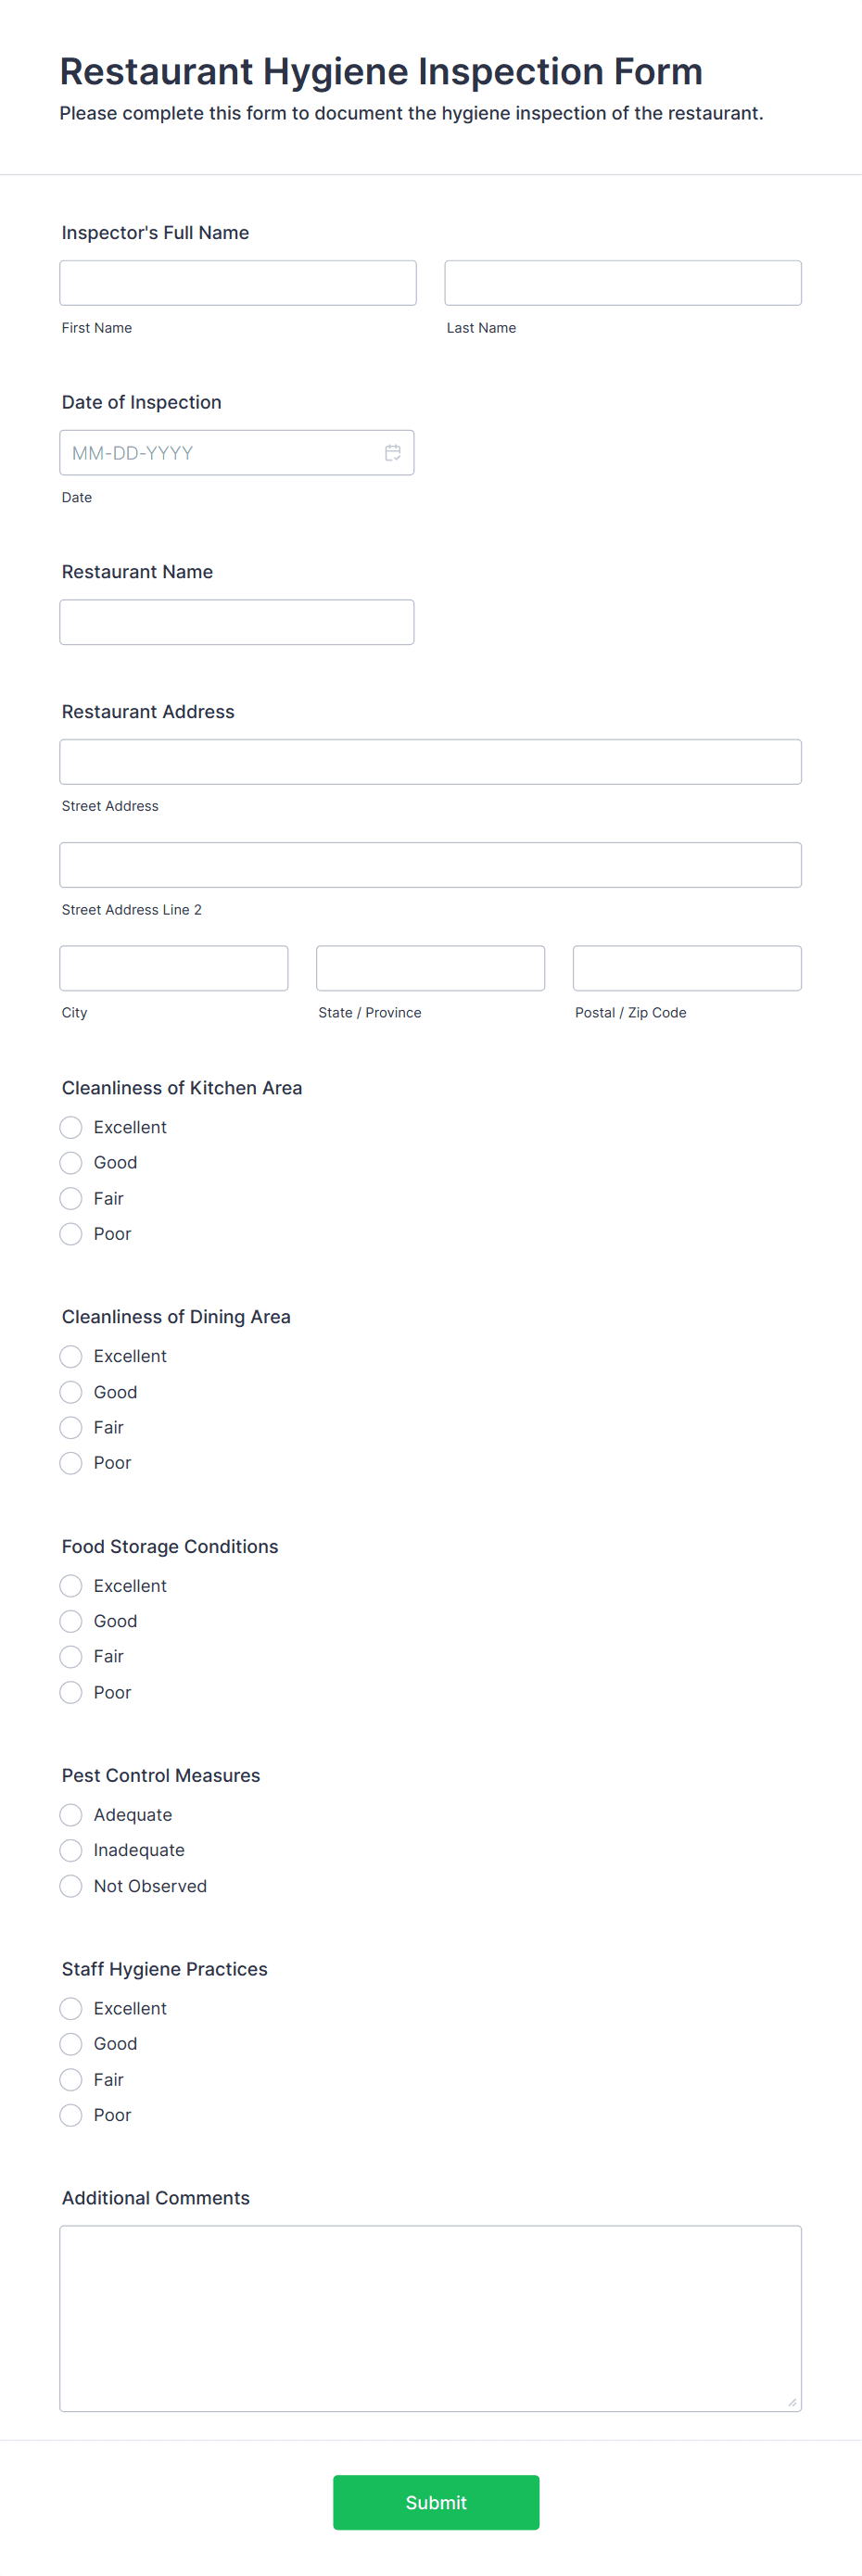862x2576 pixels.
Task: Click the Last Name input field
Action: [x=622, y=282]
